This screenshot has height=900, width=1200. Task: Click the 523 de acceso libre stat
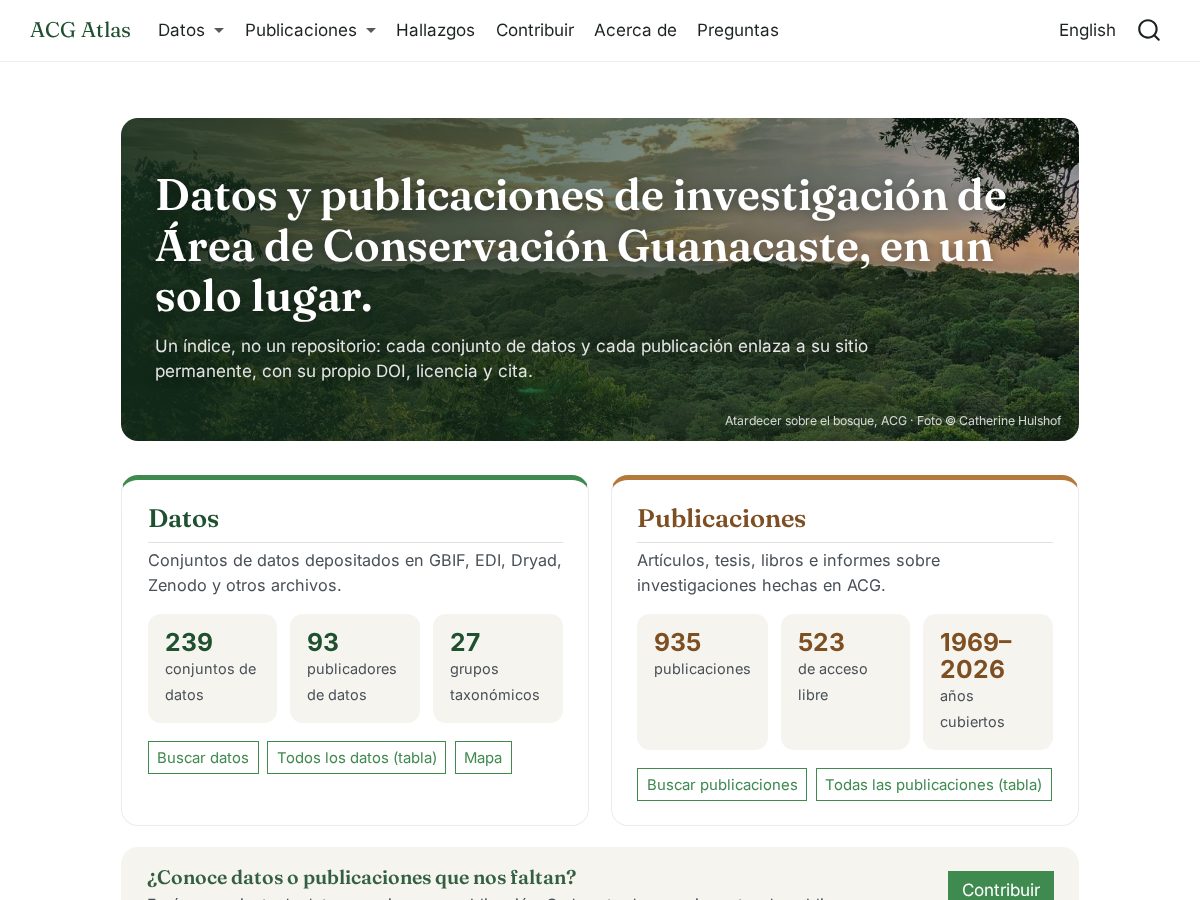[845, 681]
